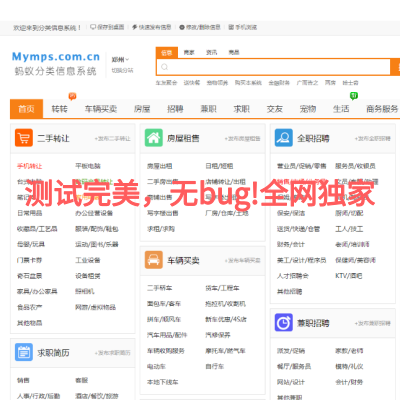Open the 郑州 city dropdown

coord(120,60)
